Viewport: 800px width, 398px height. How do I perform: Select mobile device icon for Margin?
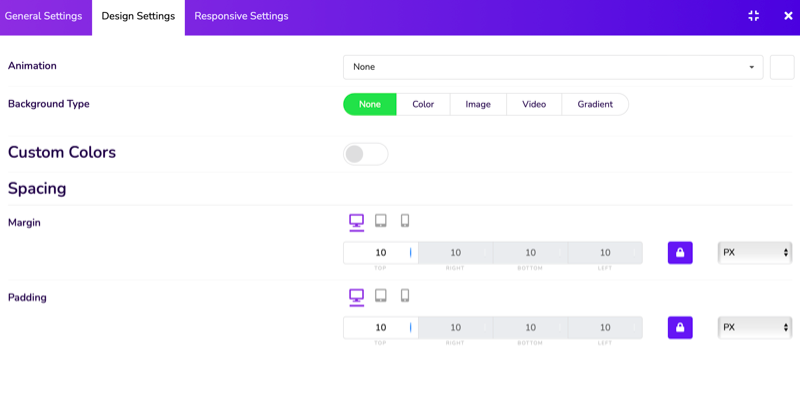405,221
